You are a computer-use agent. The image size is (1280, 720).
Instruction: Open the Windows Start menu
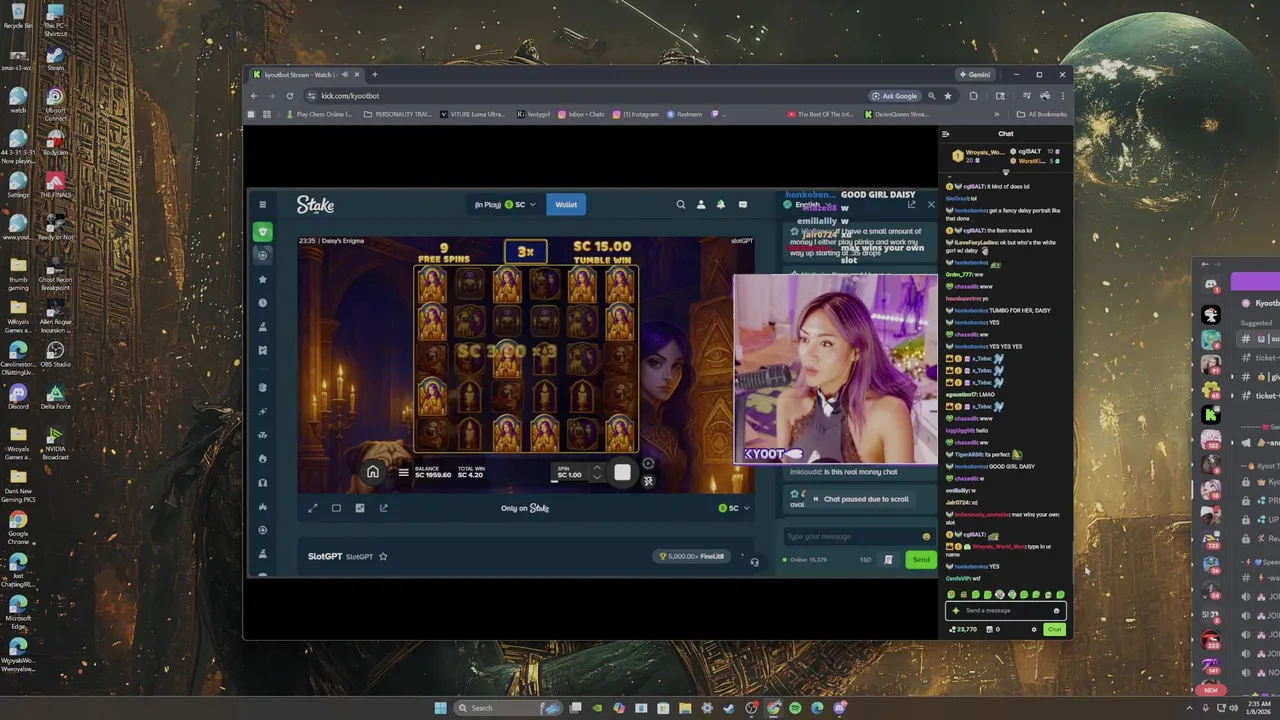coord(440,708)
